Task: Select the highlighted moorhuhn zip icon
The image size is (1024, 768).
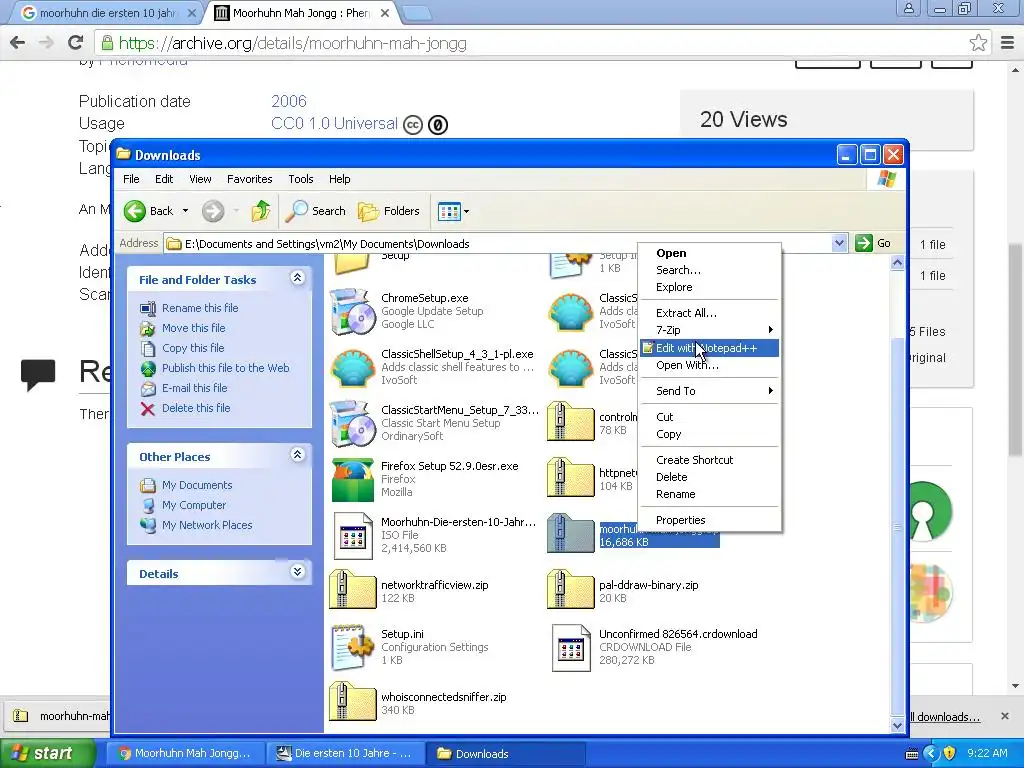Action: coord(570,533)
